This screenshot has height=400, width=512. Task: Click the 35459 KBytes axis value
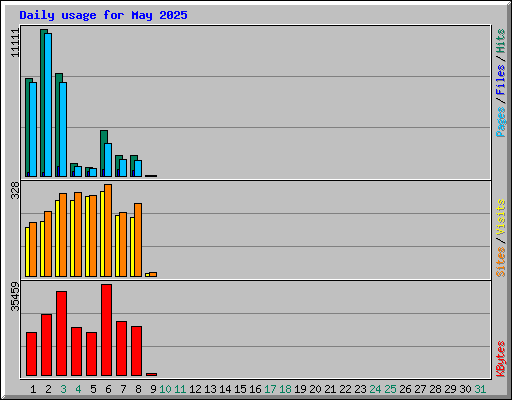(15, 296)
